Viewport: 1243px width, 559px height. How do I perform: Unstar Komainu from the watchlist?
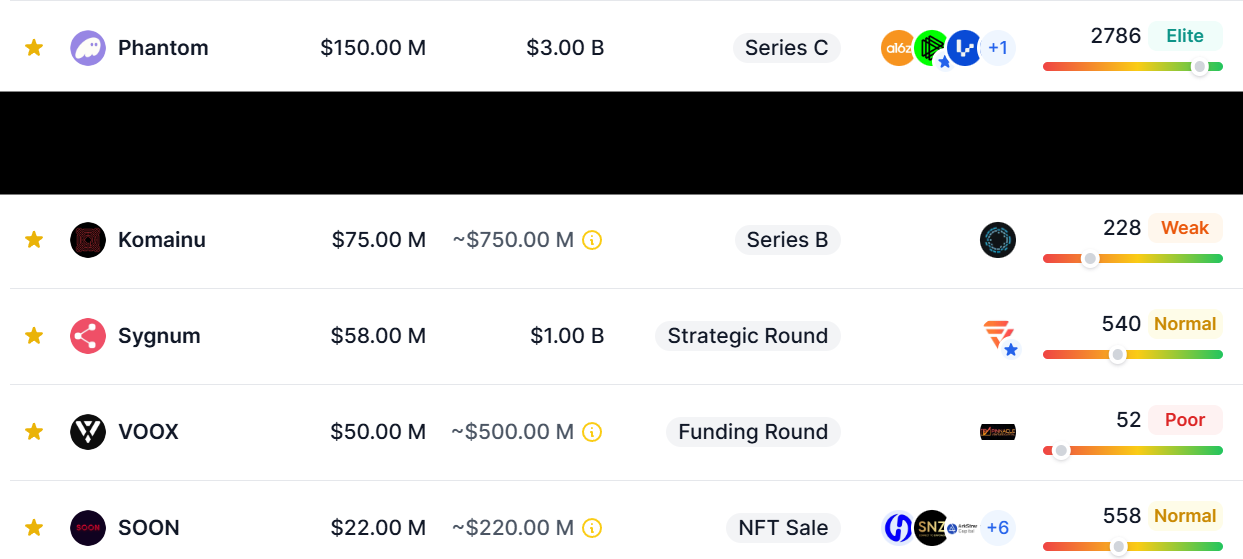[34, 240]
